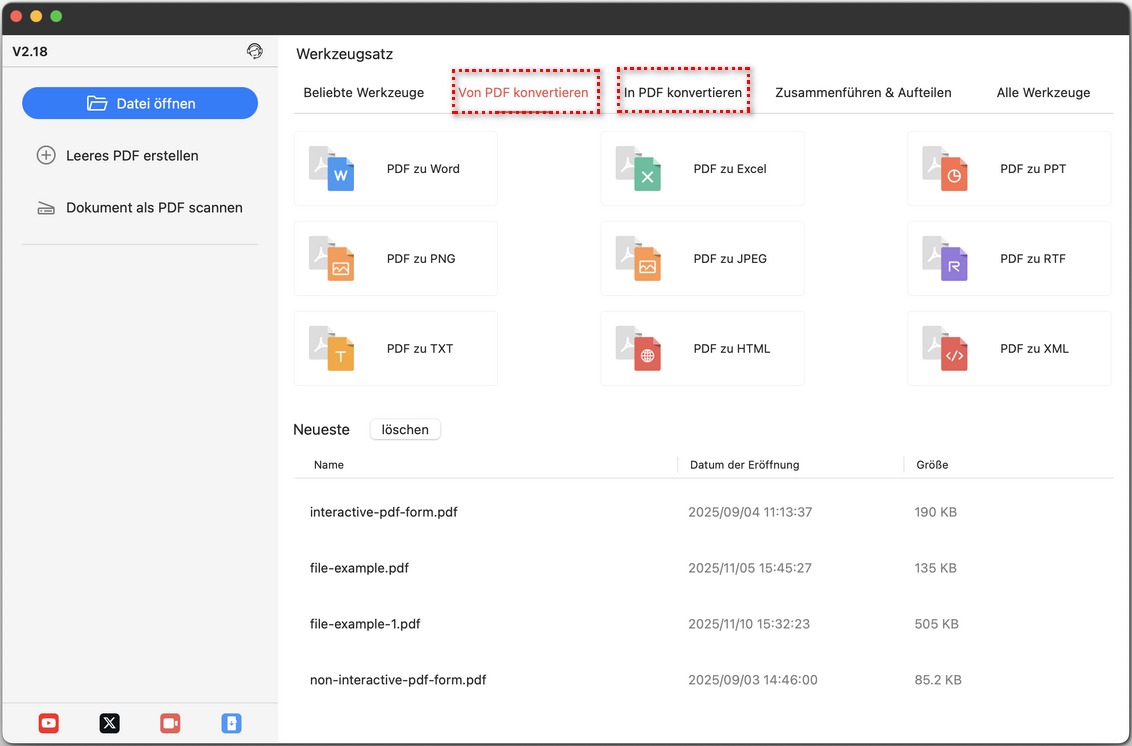Open file-example-1.pdf from recent list
1132x746 pixels.
click(x=365, y=624)
